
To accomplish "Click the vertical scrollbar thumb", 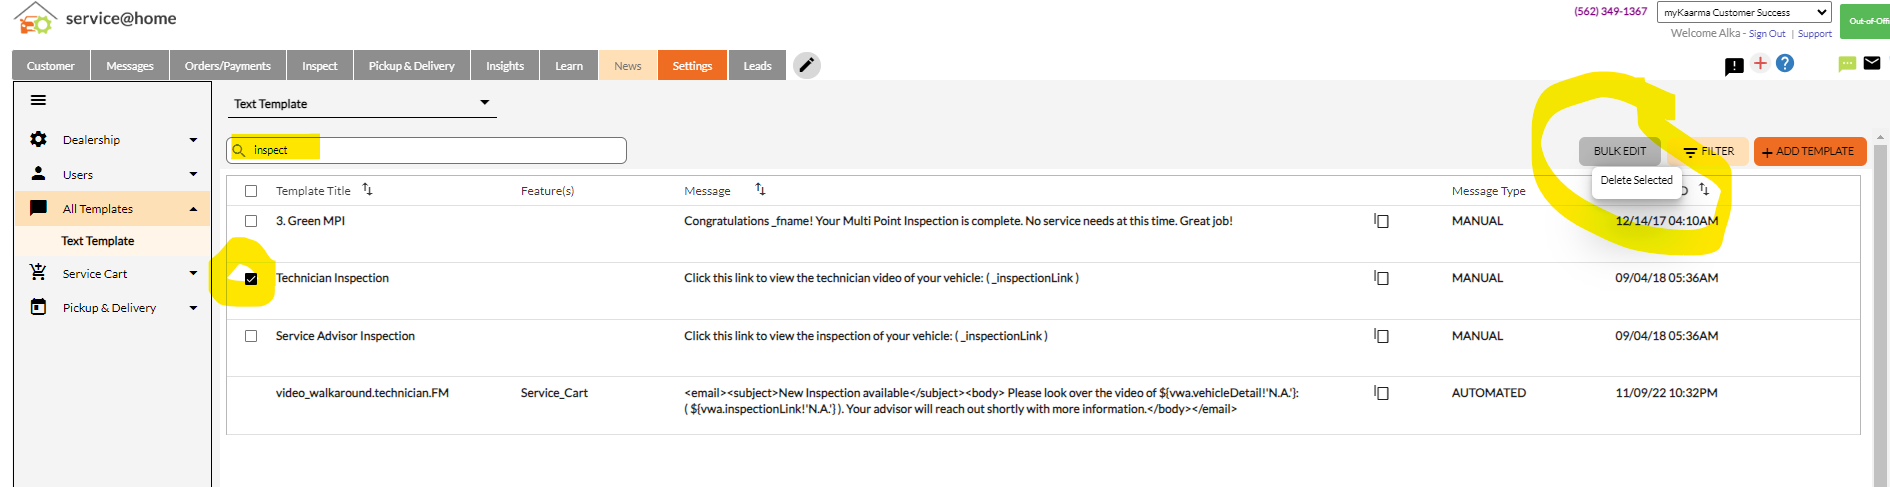I will [1880, 315].
